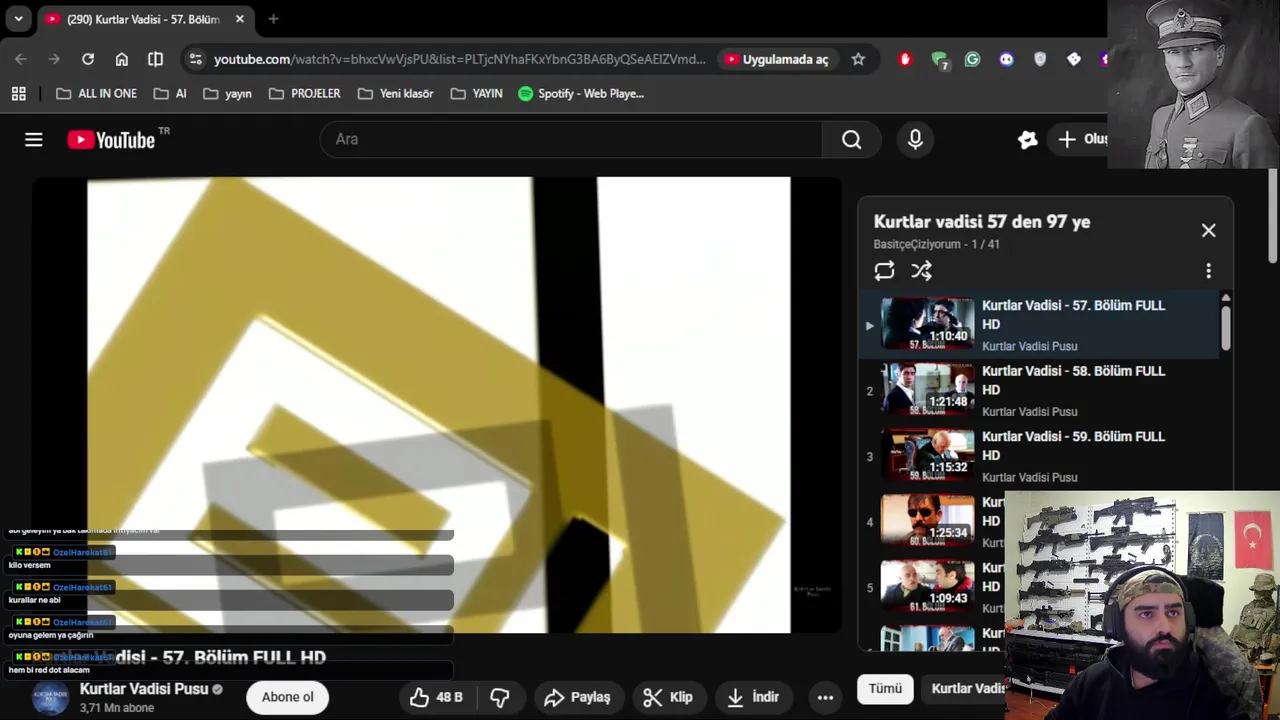
Task: Open green extension with 7 badge
Action: (x=939, y=60)
